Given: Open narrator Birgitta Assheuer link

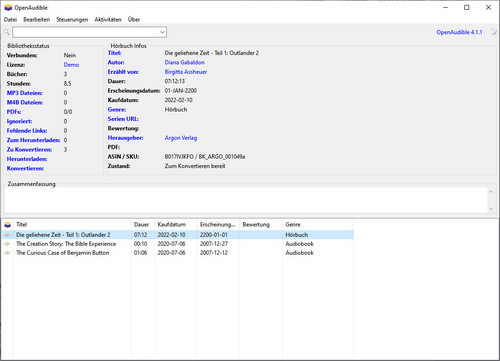Looking at the screenshot, I should [x=186, y=72].
